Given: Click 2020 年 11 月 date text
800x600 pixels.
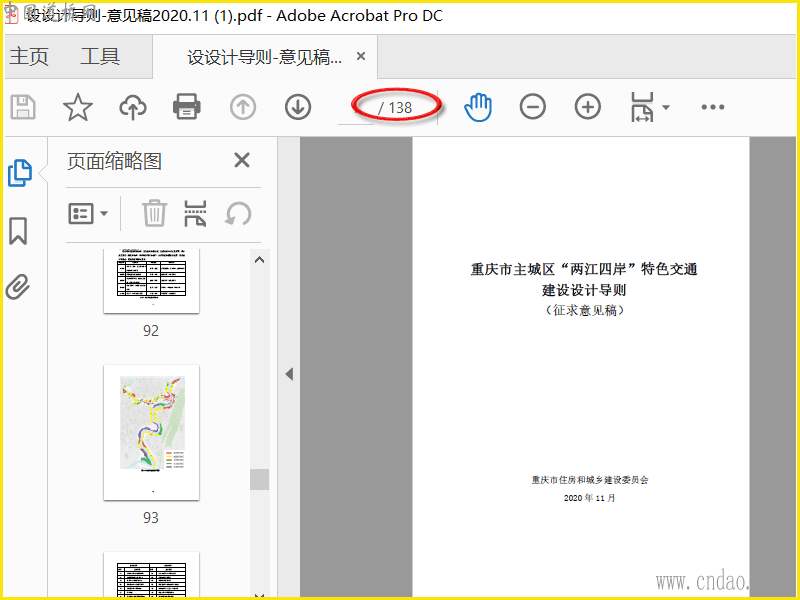Looking at the screenshot, I should (x=589, y=498).
